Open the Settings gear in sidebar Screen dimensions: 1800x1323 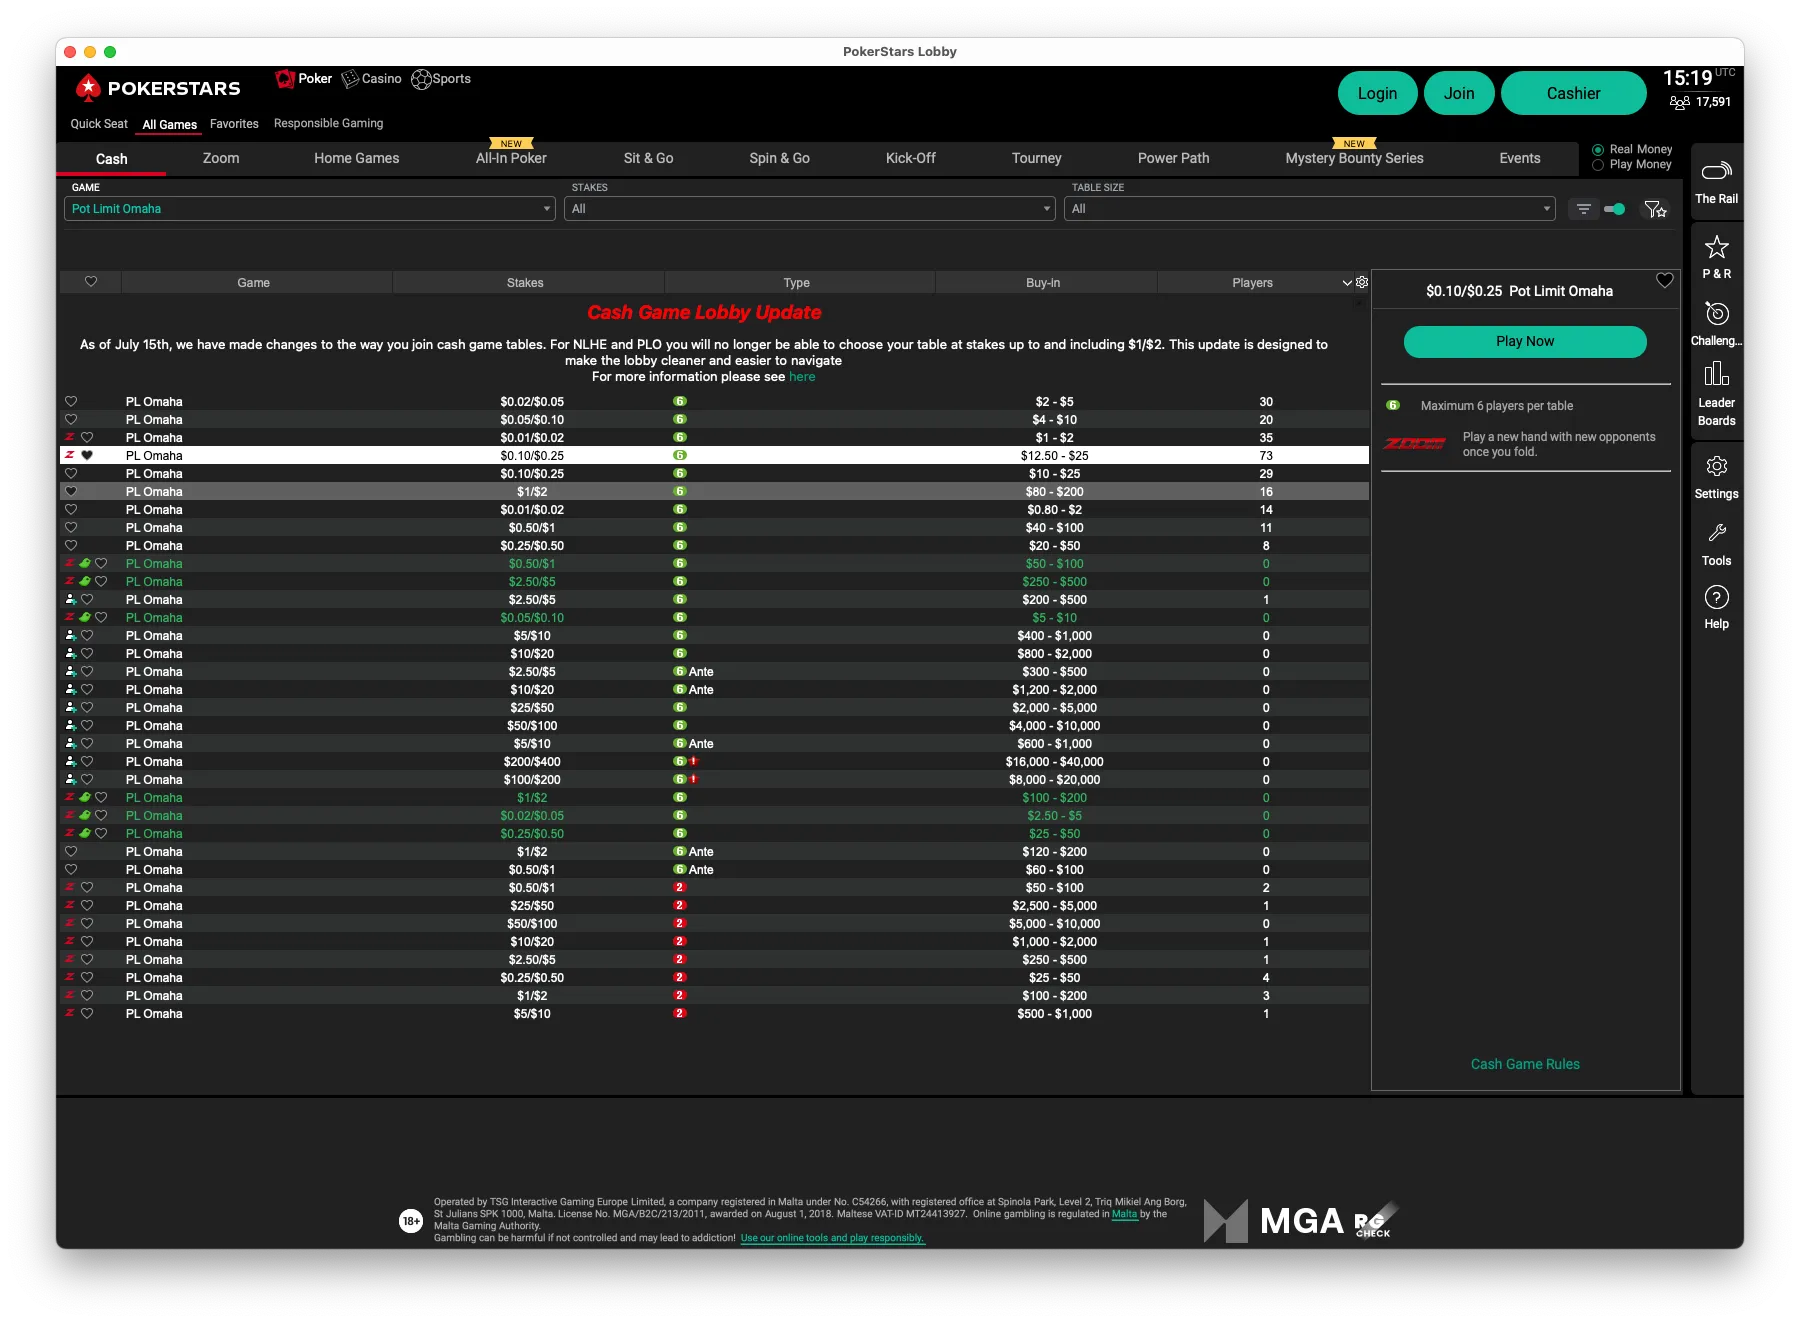[1716, 477]
